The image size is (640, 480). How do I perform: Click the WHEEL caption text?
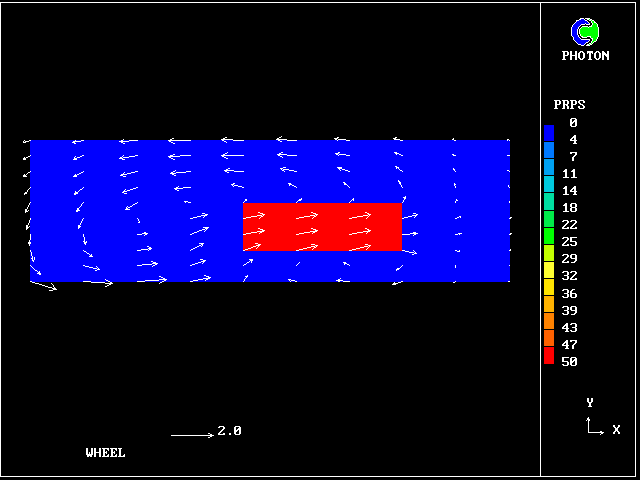(x=105, y=453)
